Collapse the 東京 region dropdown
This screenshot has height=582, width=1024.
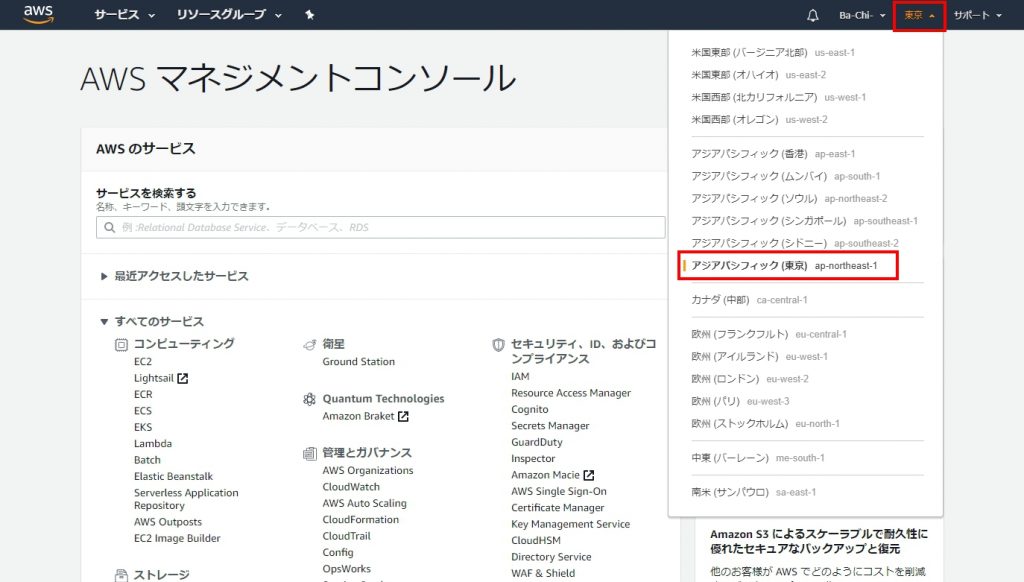[919, 15]
